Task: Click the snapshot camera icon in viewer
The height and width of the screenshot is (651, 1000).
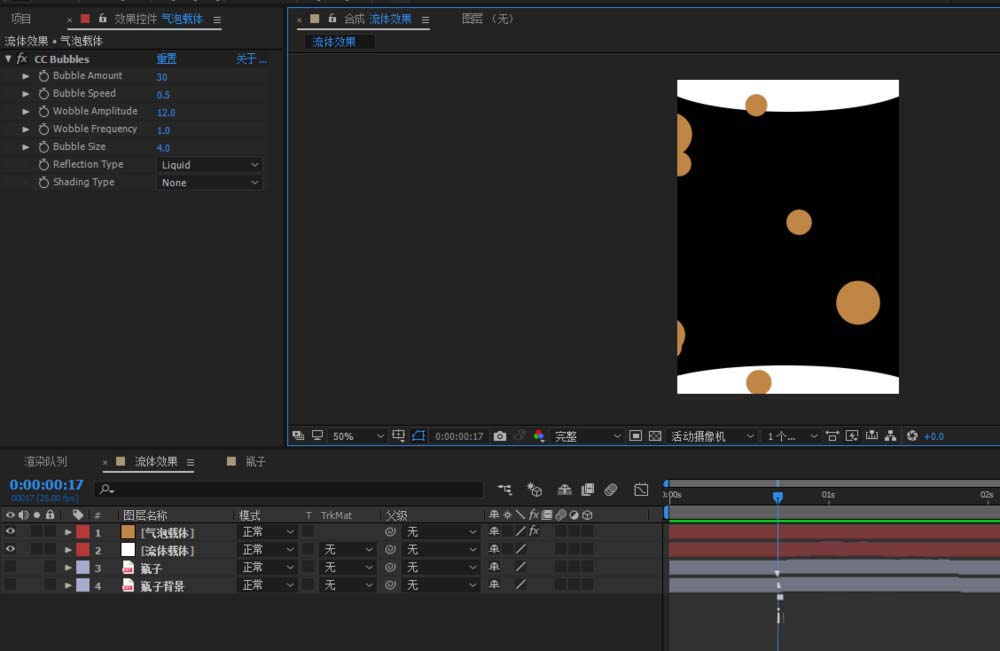Action: [500, 436]
